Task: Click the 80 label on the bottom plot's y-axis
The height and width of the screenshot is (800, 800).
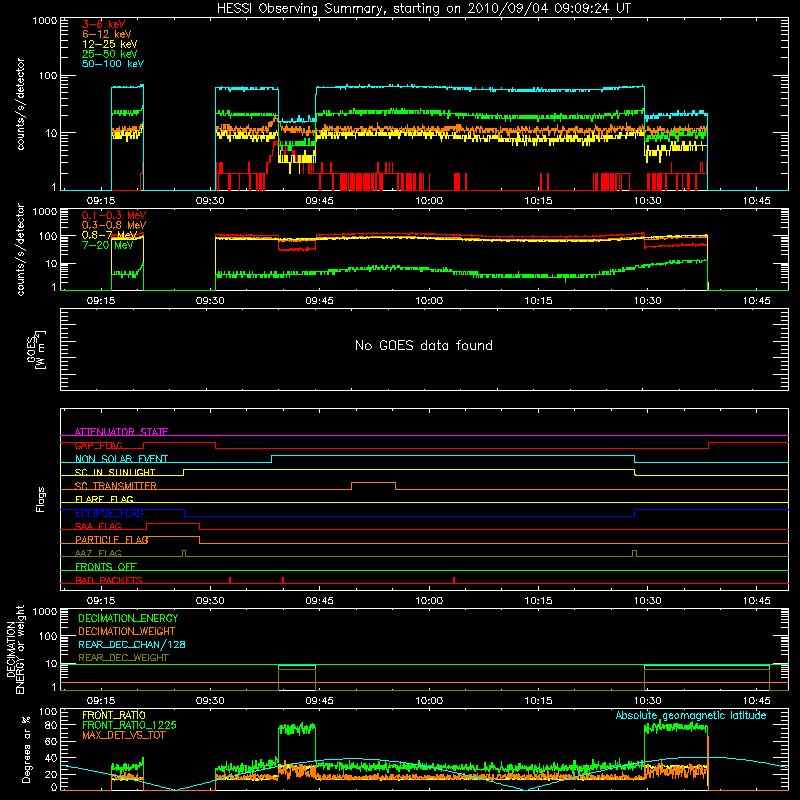Action: (x=52, y=725)
